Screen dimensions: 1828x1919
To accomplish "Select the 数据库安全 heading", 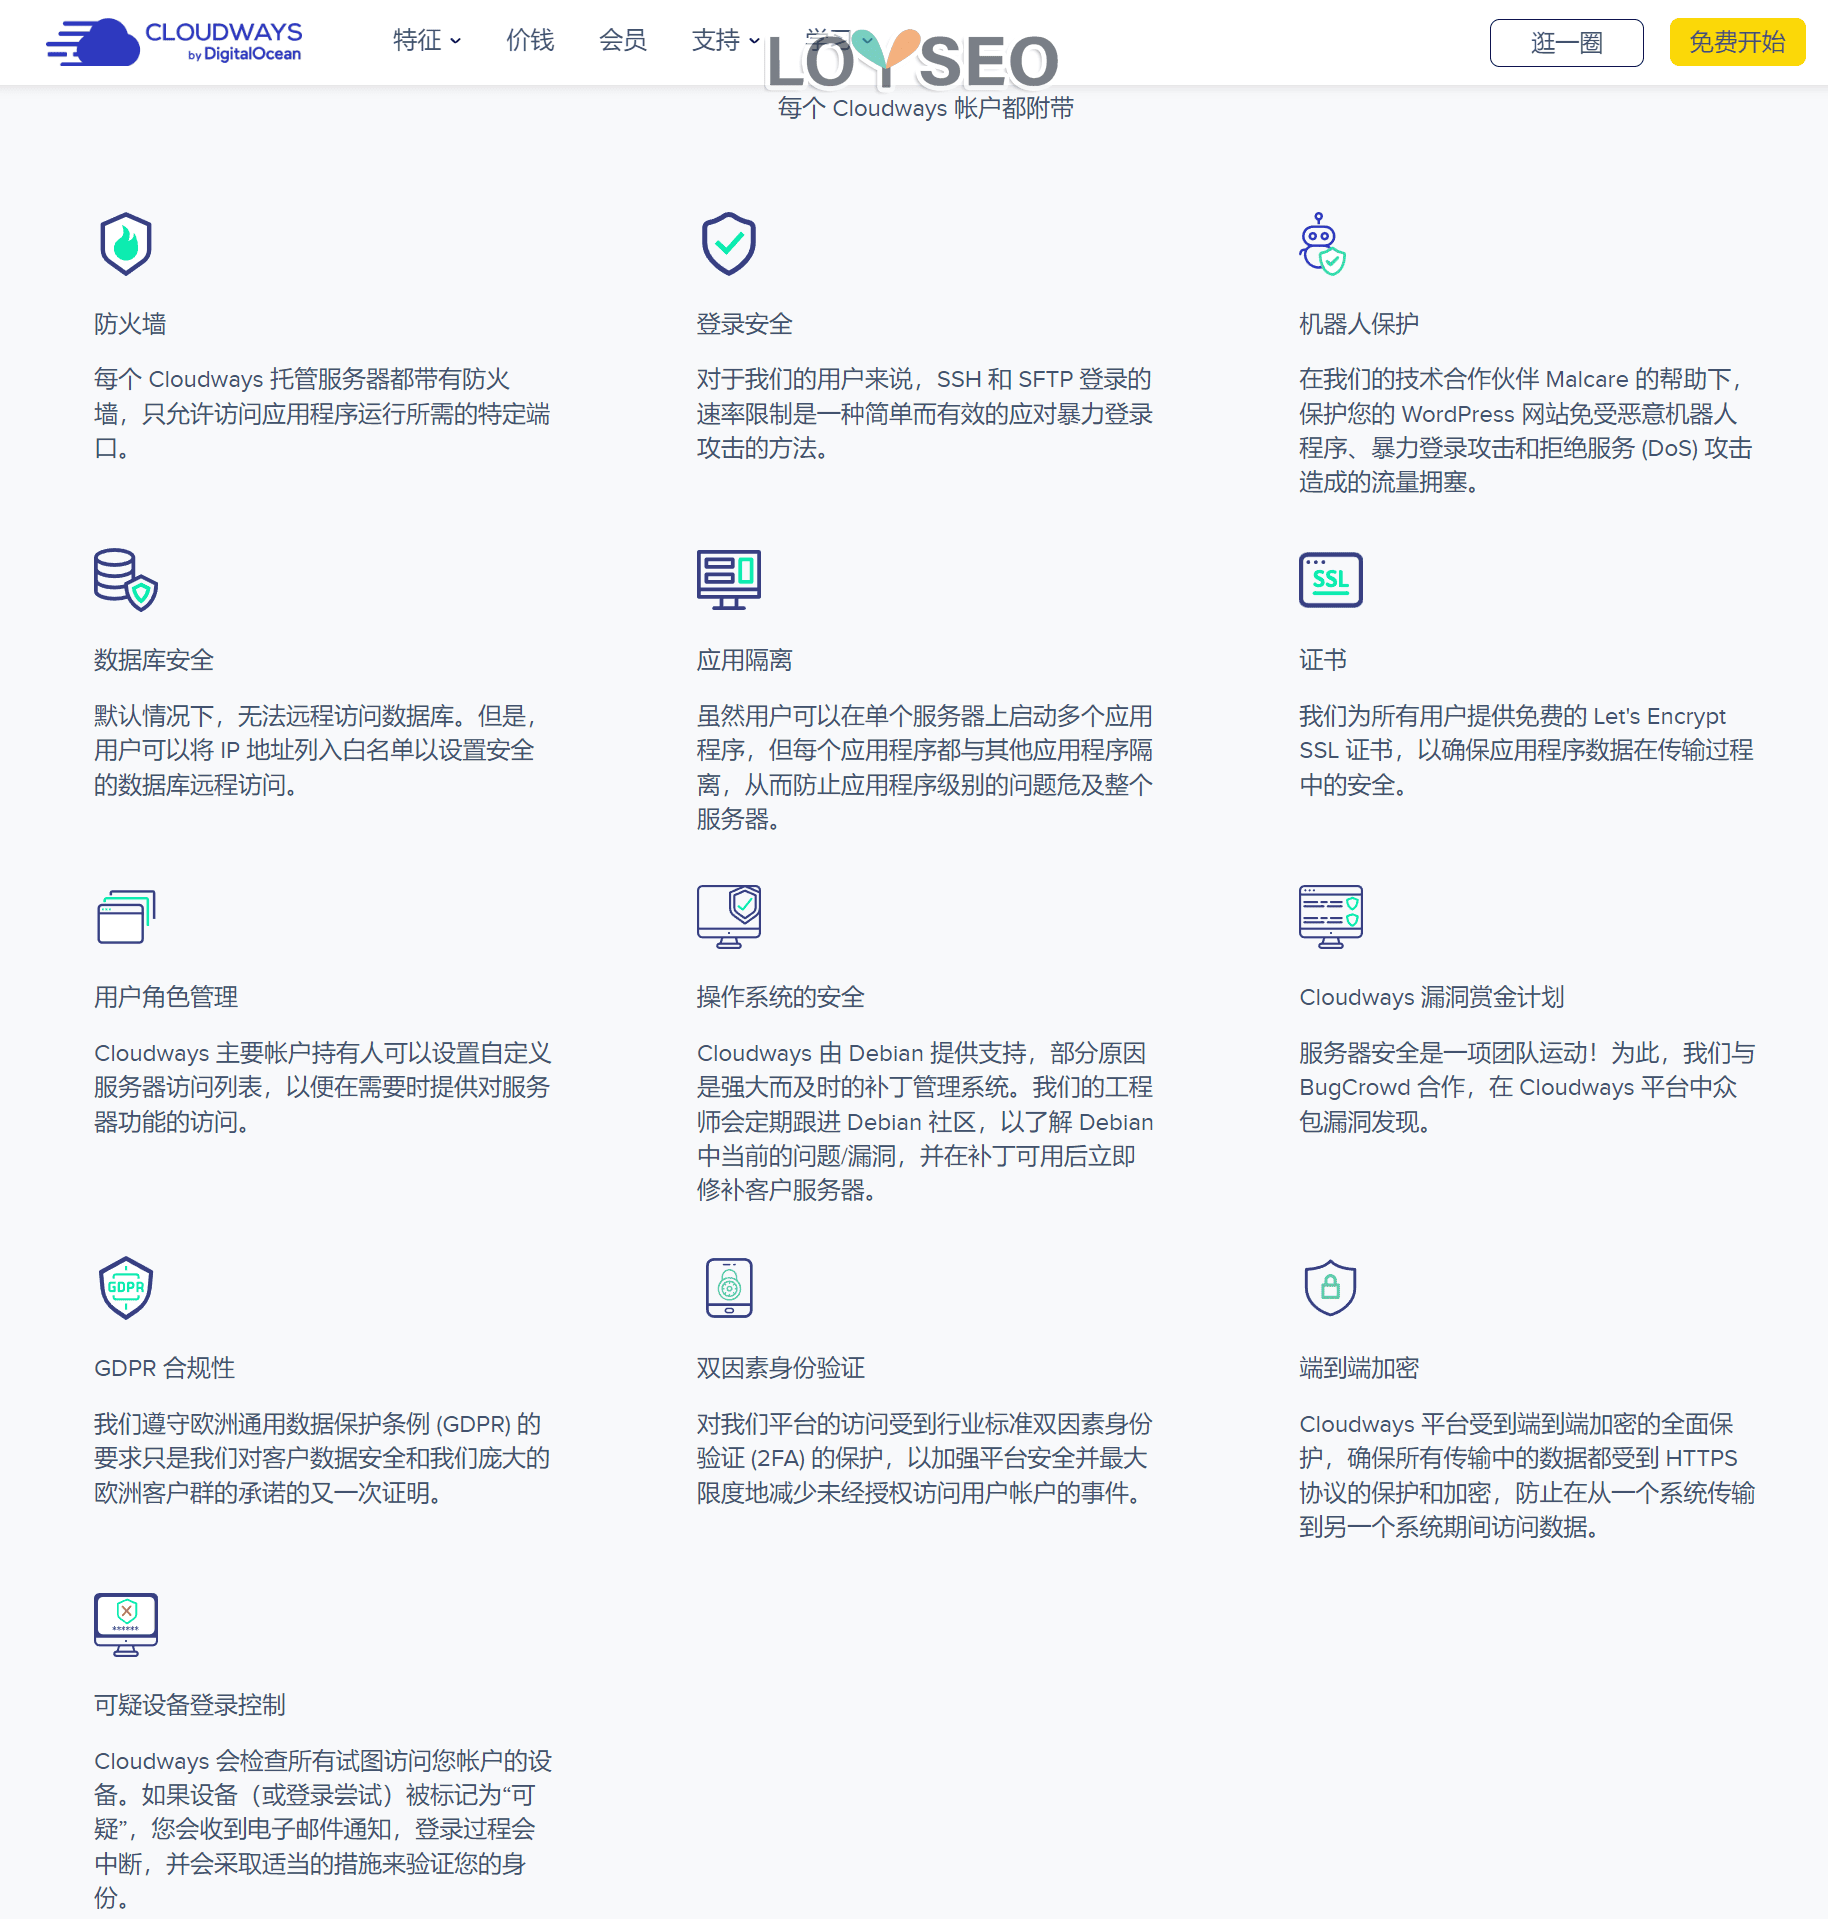I will [154, 660].
